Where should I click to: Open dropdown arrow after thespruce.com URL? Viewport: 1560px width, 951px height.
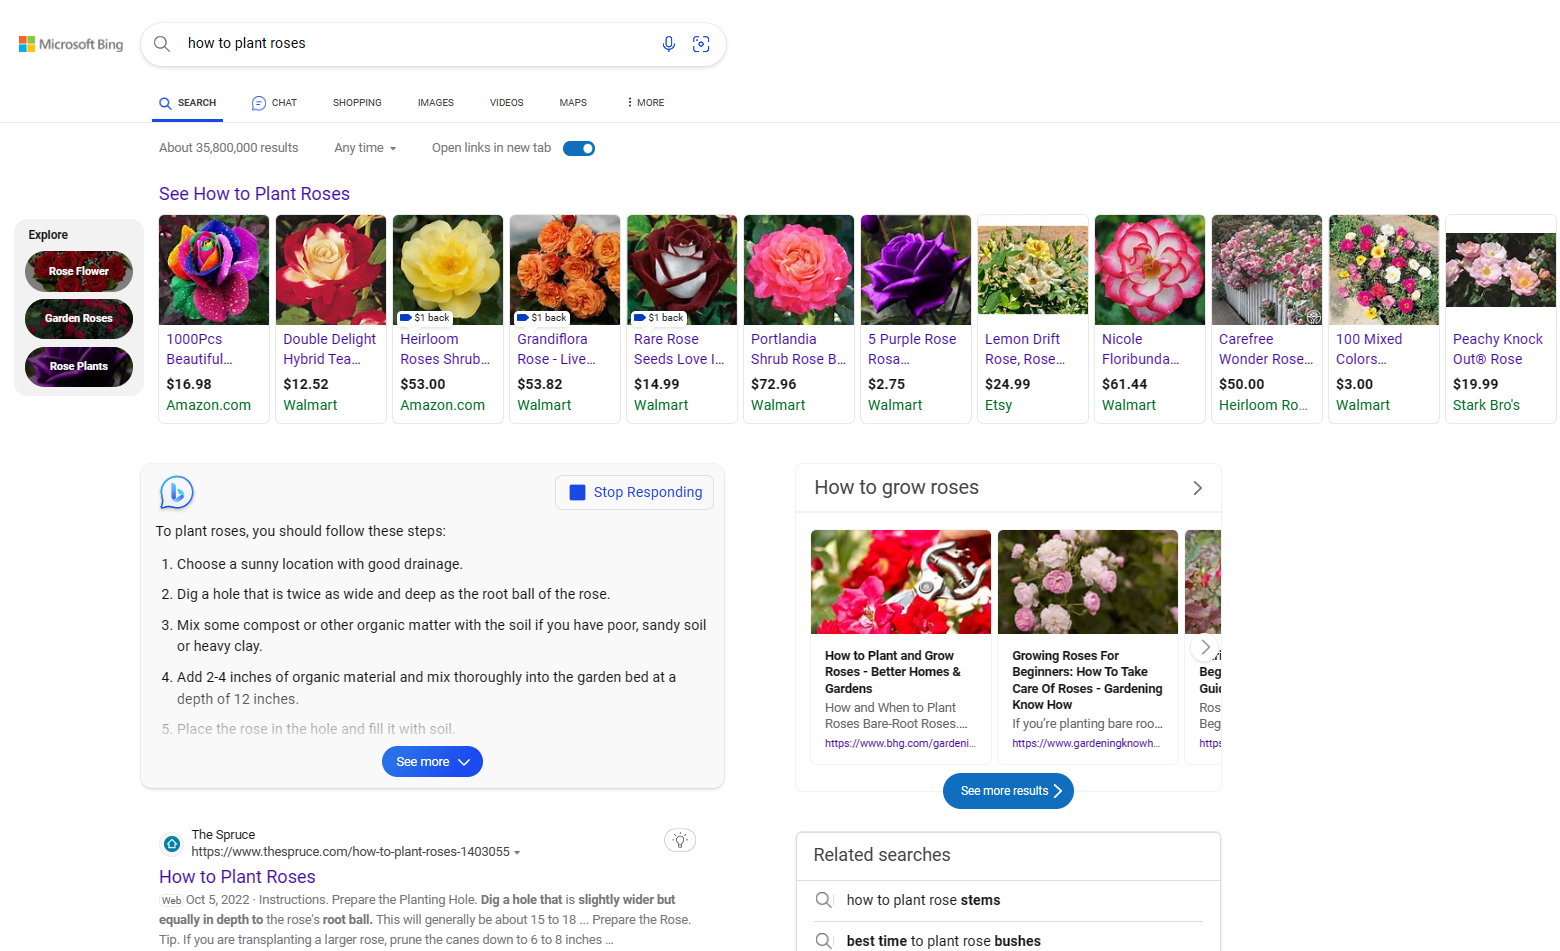tap(517, 853)
